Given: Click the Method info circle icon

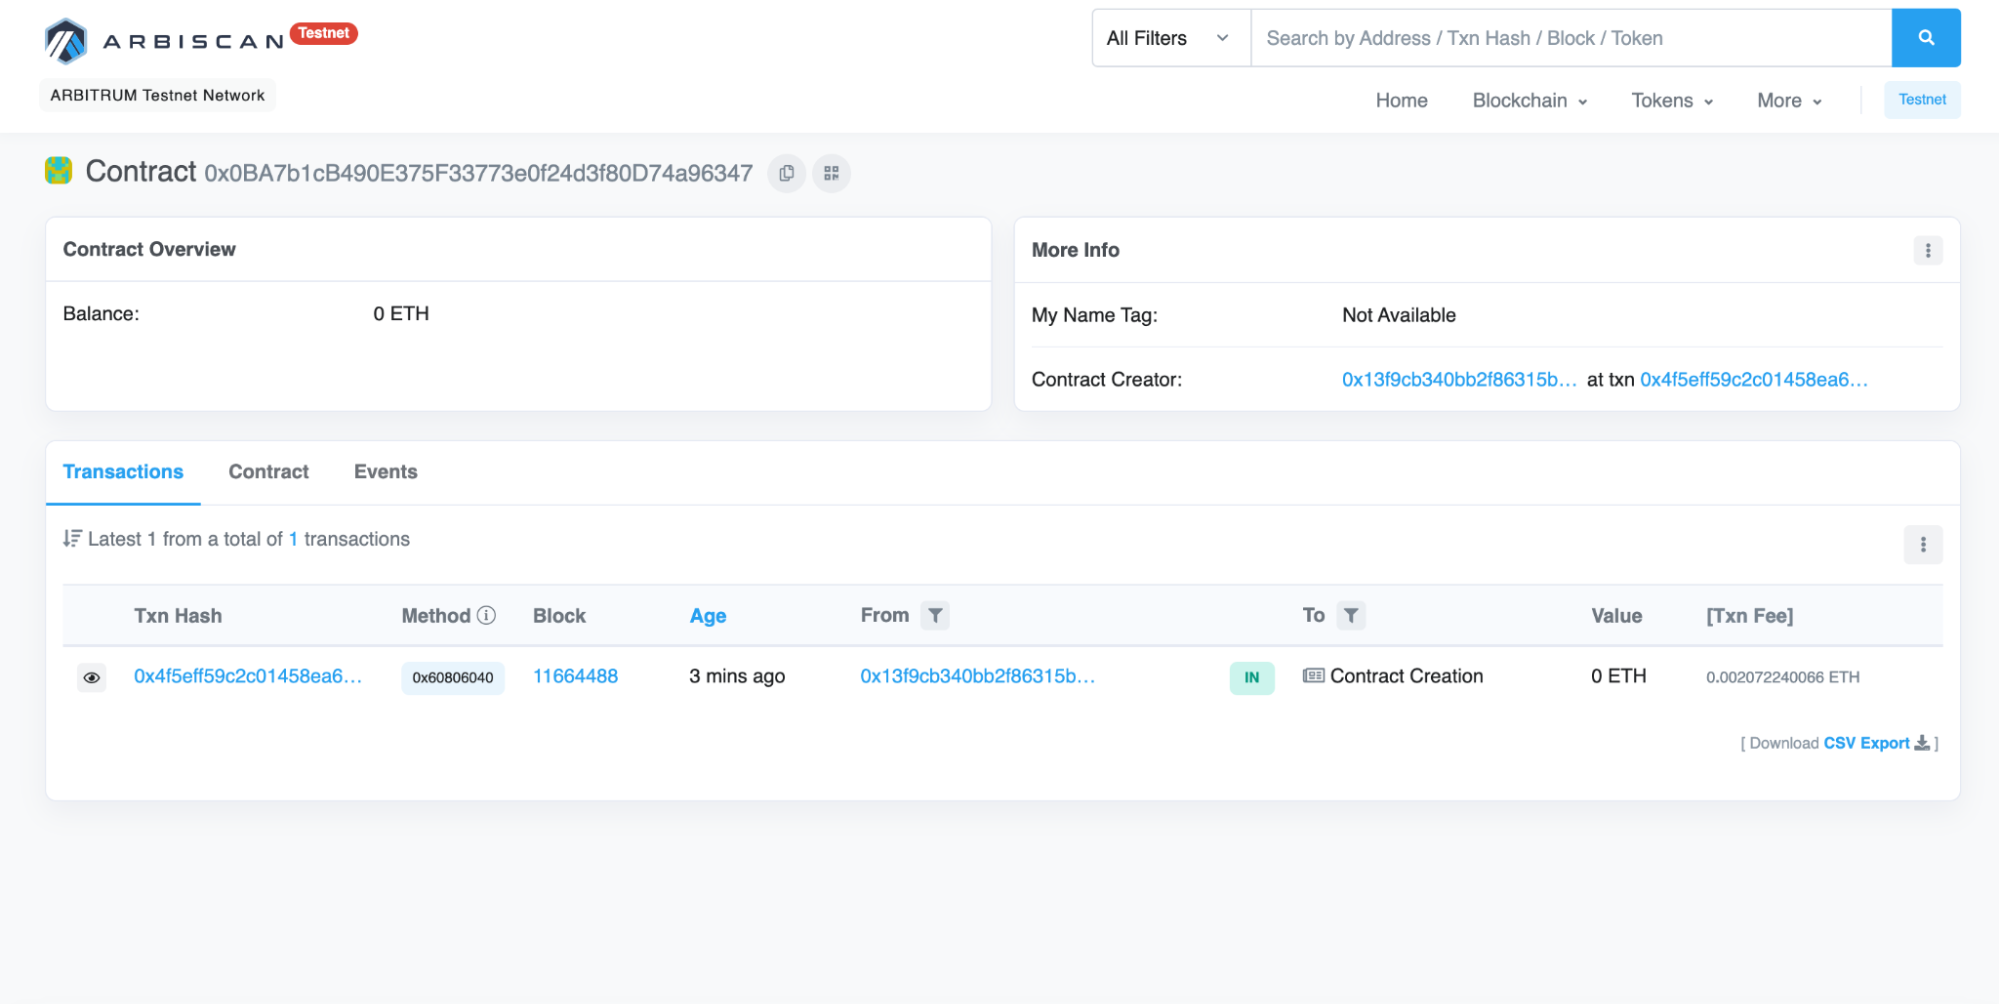Looking at the screenshot, I should (487, 616).
